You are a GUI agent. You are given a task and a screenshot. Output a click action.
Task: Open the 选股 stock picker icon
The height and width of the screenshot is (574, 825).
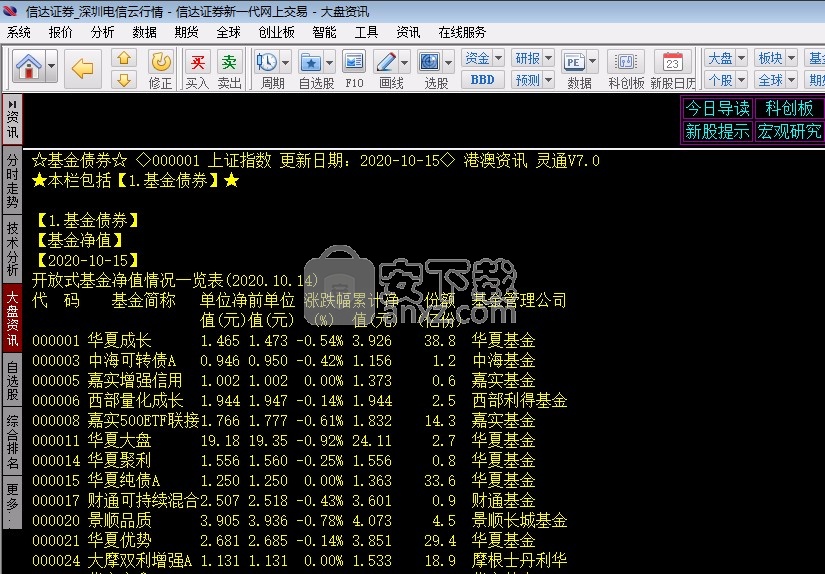coord(430,63)
